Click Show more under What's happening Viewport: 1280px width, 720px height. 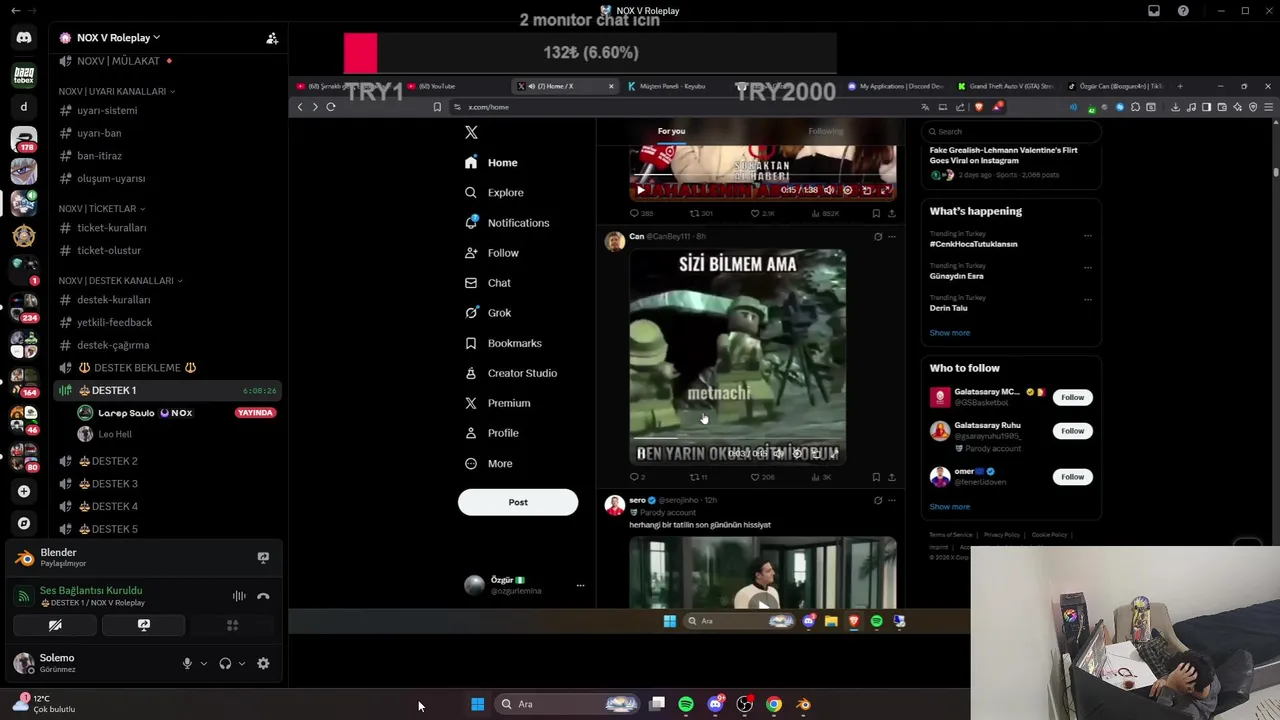pyautogui.click(x=949, y=333)
